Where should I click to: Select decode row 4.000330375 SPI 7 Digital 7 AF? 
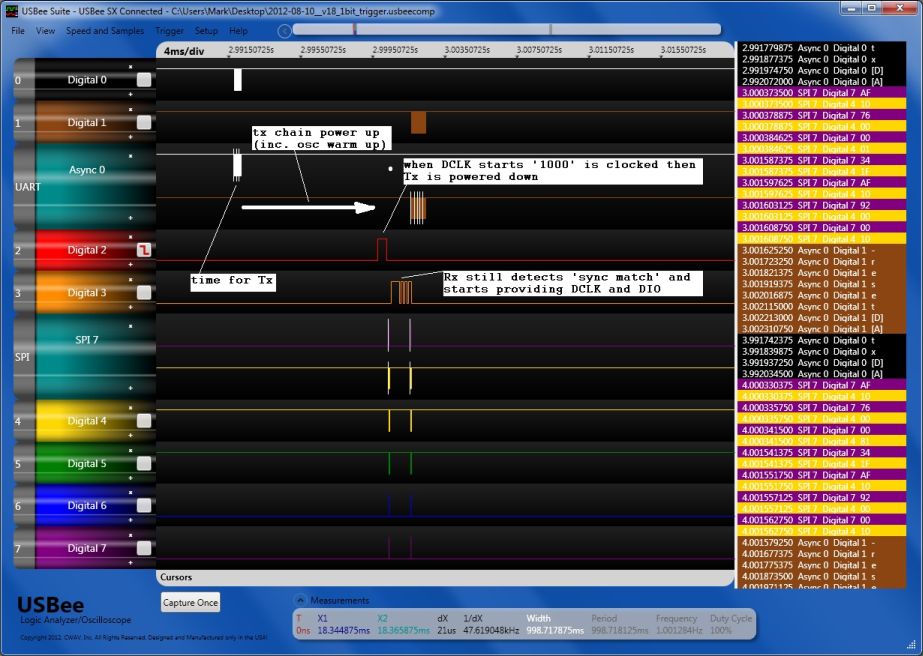click(821, 385)
